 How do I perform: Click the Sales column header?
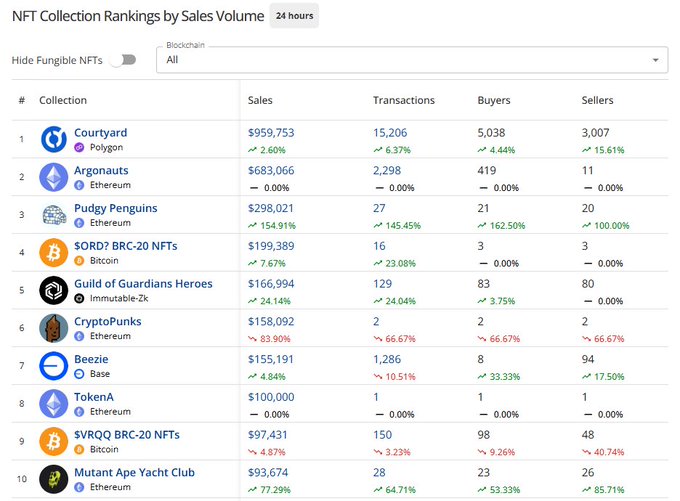(x=260, y=100)
